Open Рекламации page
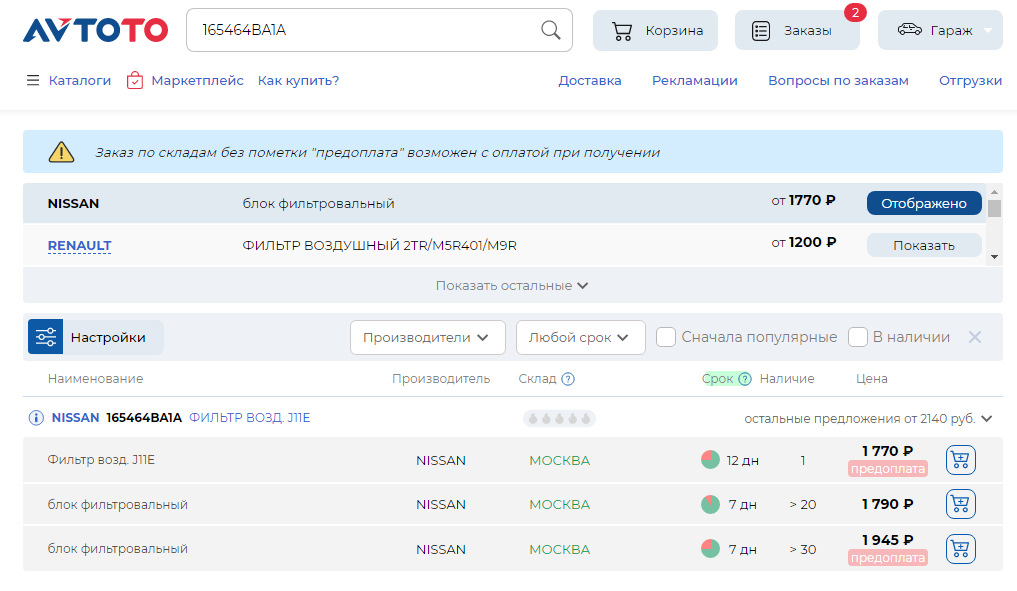 695,80
